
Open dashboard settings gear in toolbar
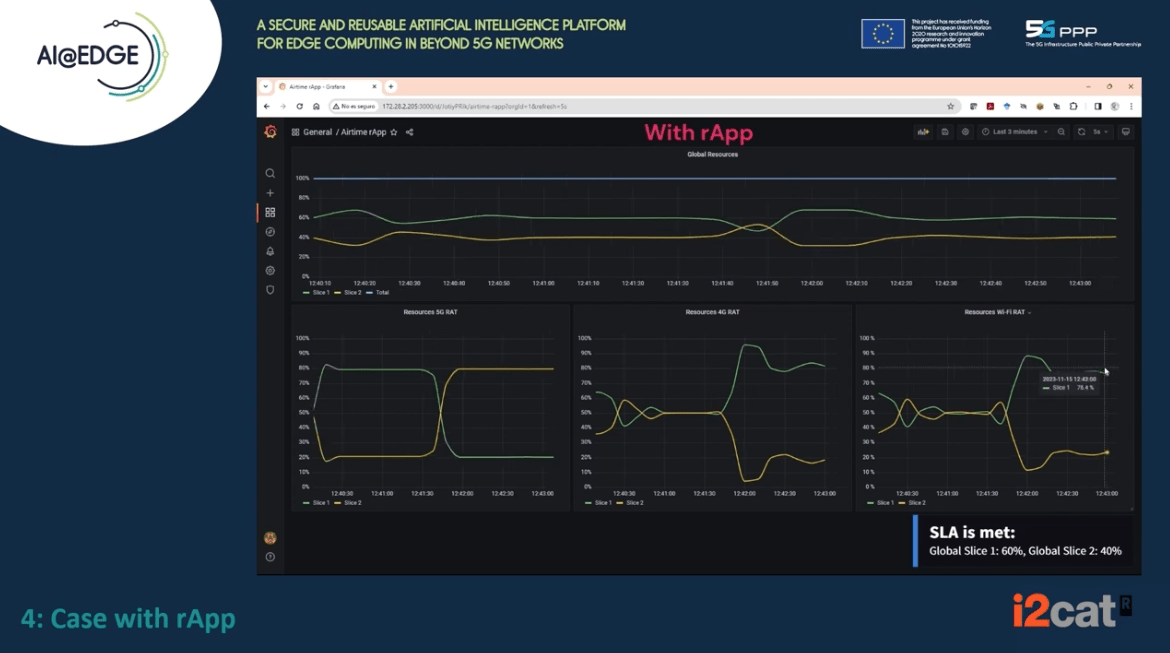(966, 132)
